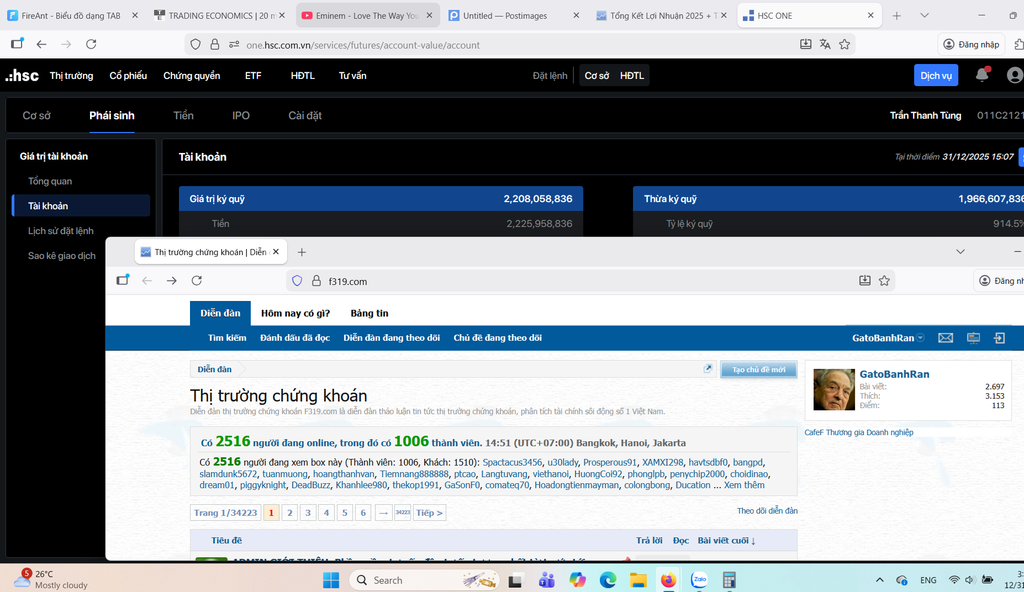
Task: Click Tiếp > pagination link on f319
Action: click(x=429, y=512)
